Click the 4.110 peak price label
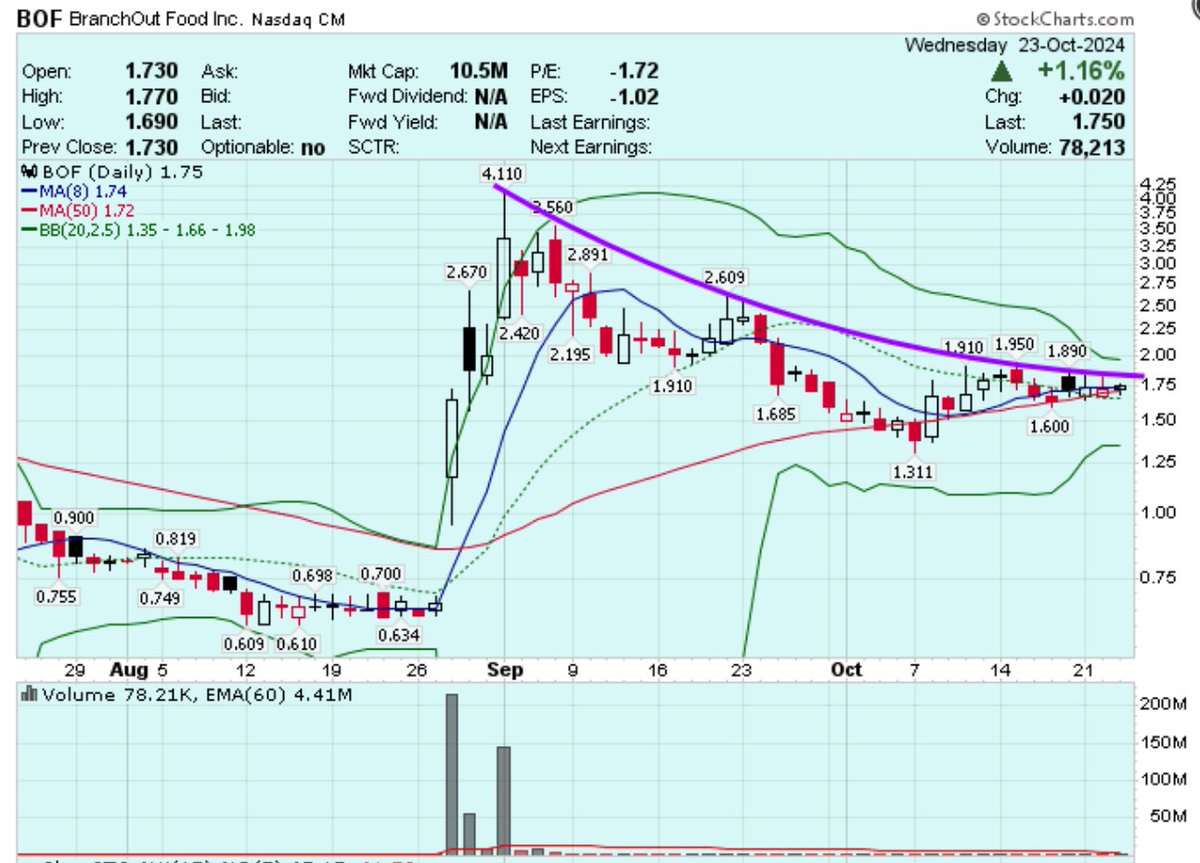 point(500,174)
